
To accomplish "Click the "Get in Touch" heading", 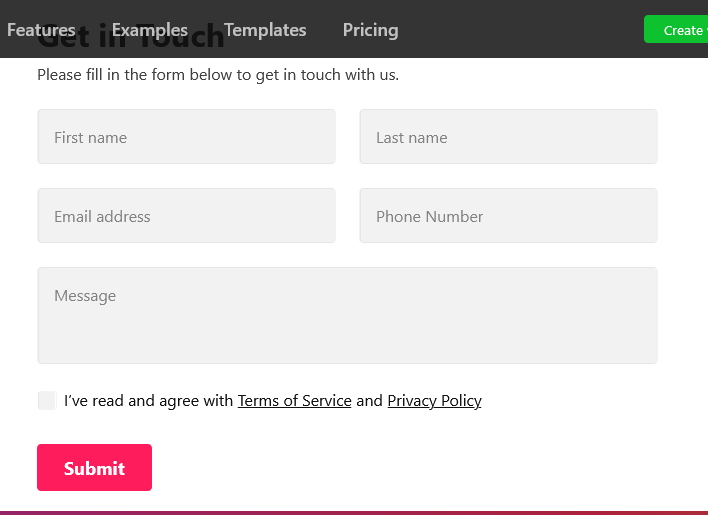I will click(131, 43).
